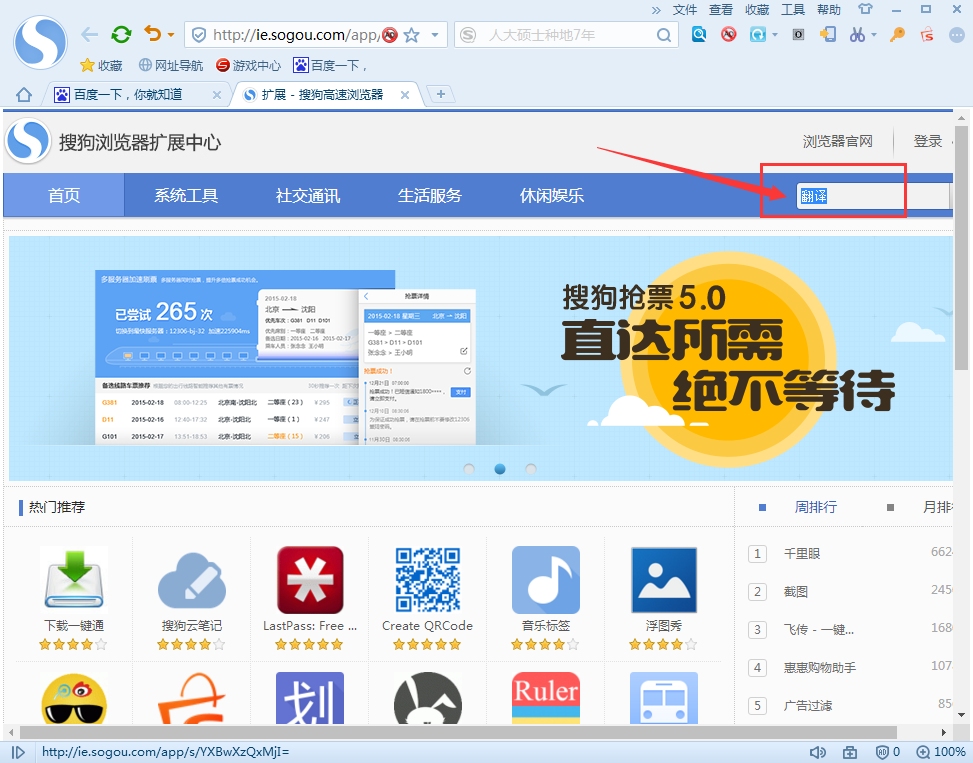The image size is (973, 763).
Task: Switch to the second banner slide dot
Action: point(500,468)
